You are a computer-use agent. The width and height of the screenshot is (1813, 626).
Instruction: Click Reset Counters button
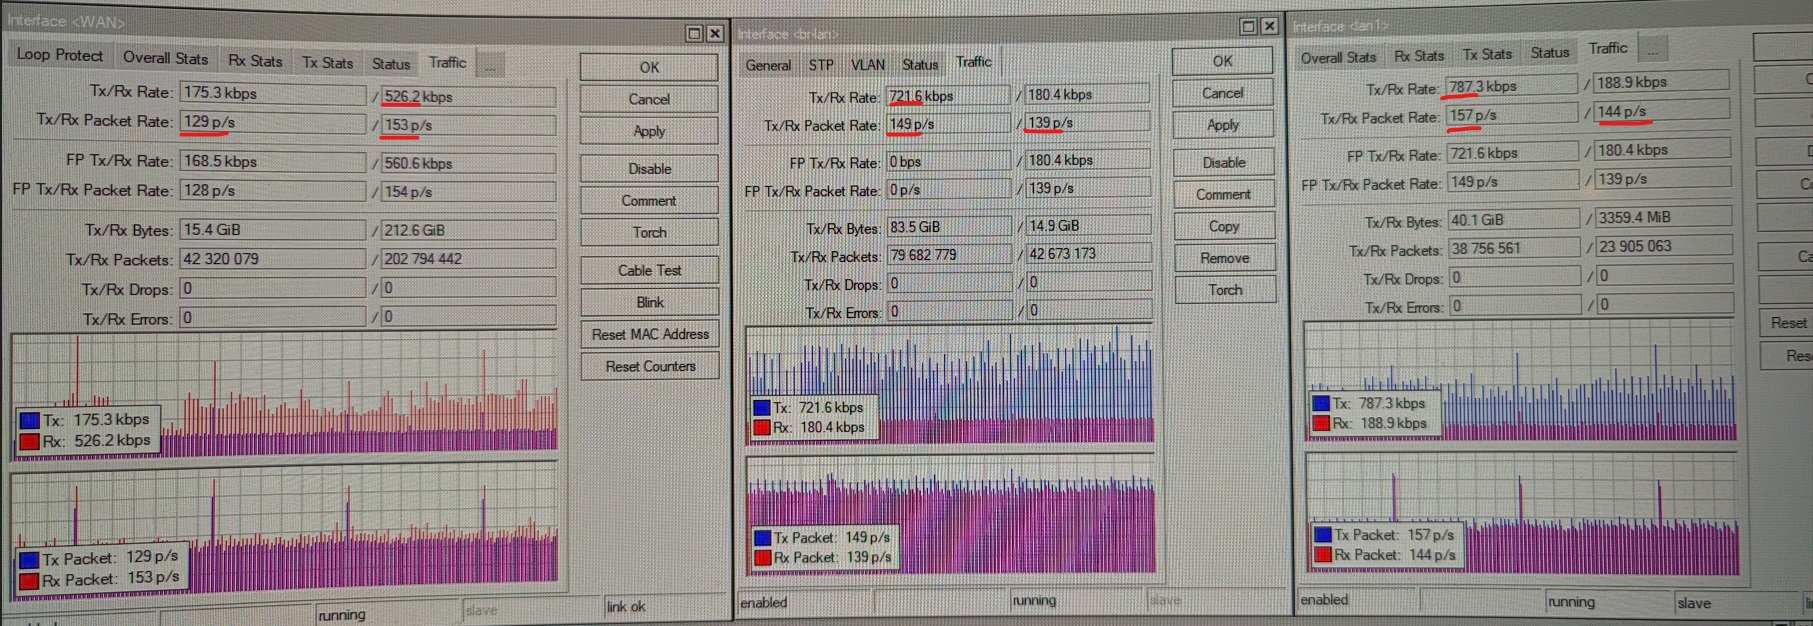[649, 366]
